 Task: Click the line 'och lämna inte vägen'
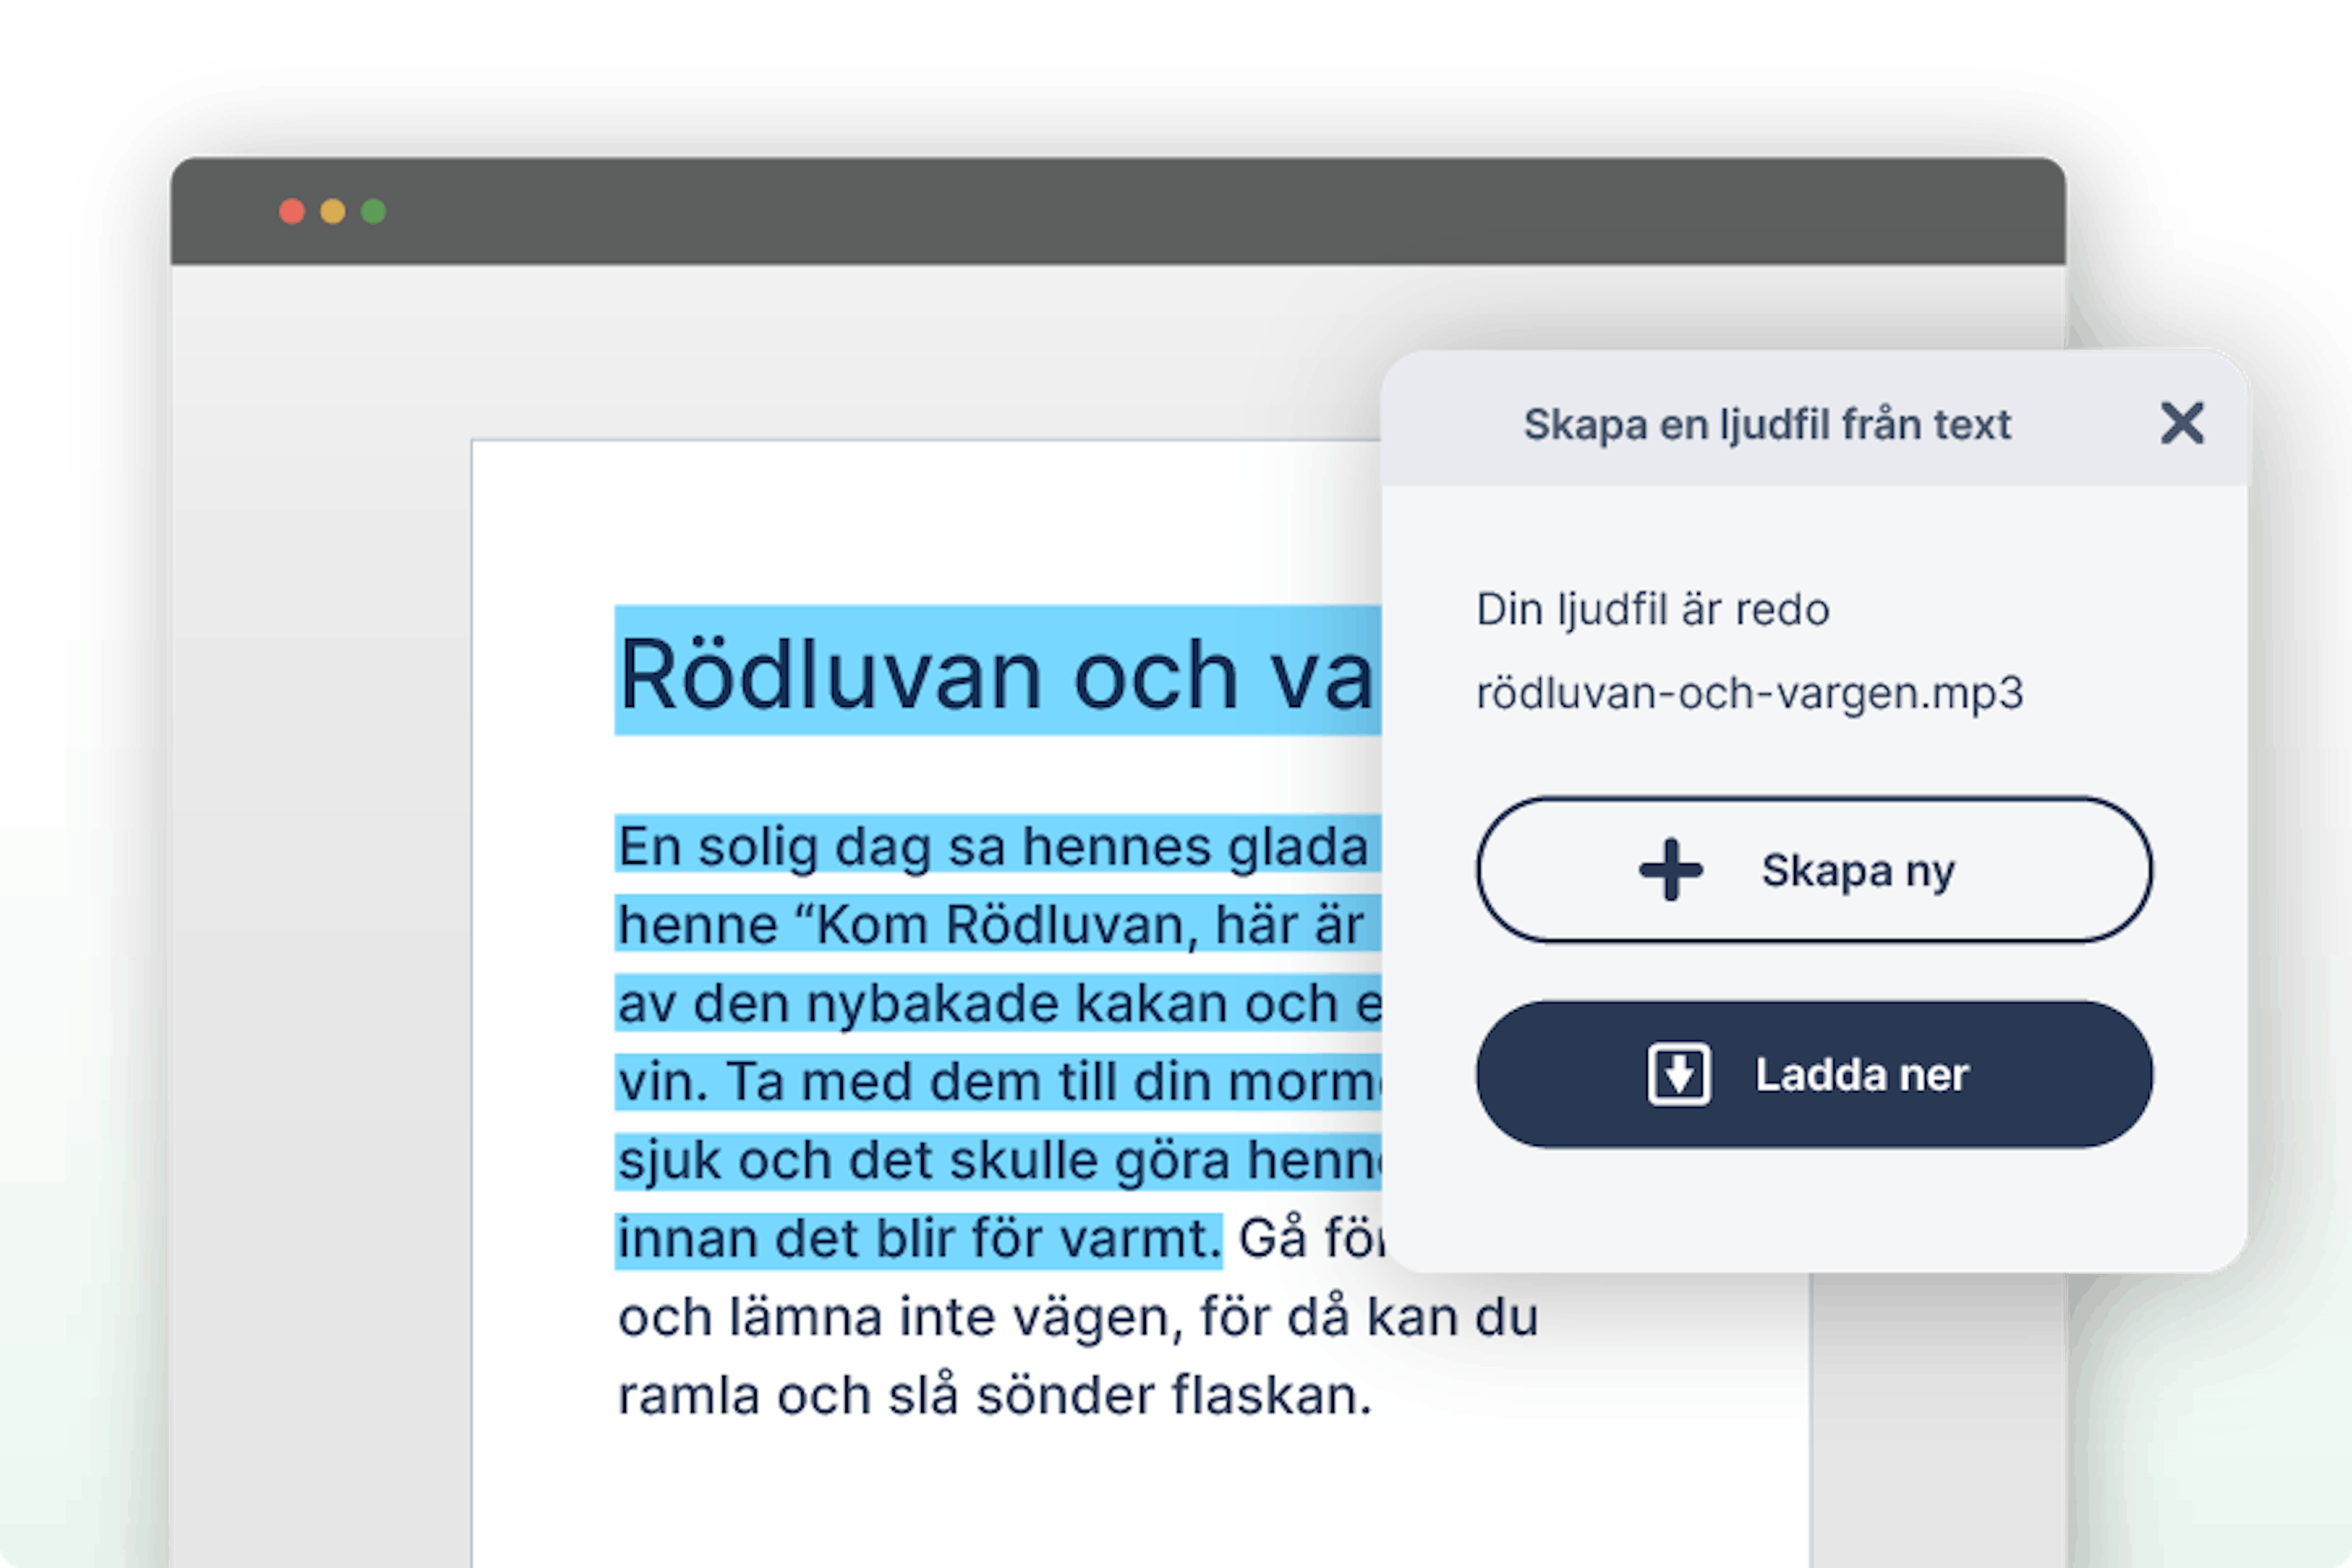click(1077, 1317)
